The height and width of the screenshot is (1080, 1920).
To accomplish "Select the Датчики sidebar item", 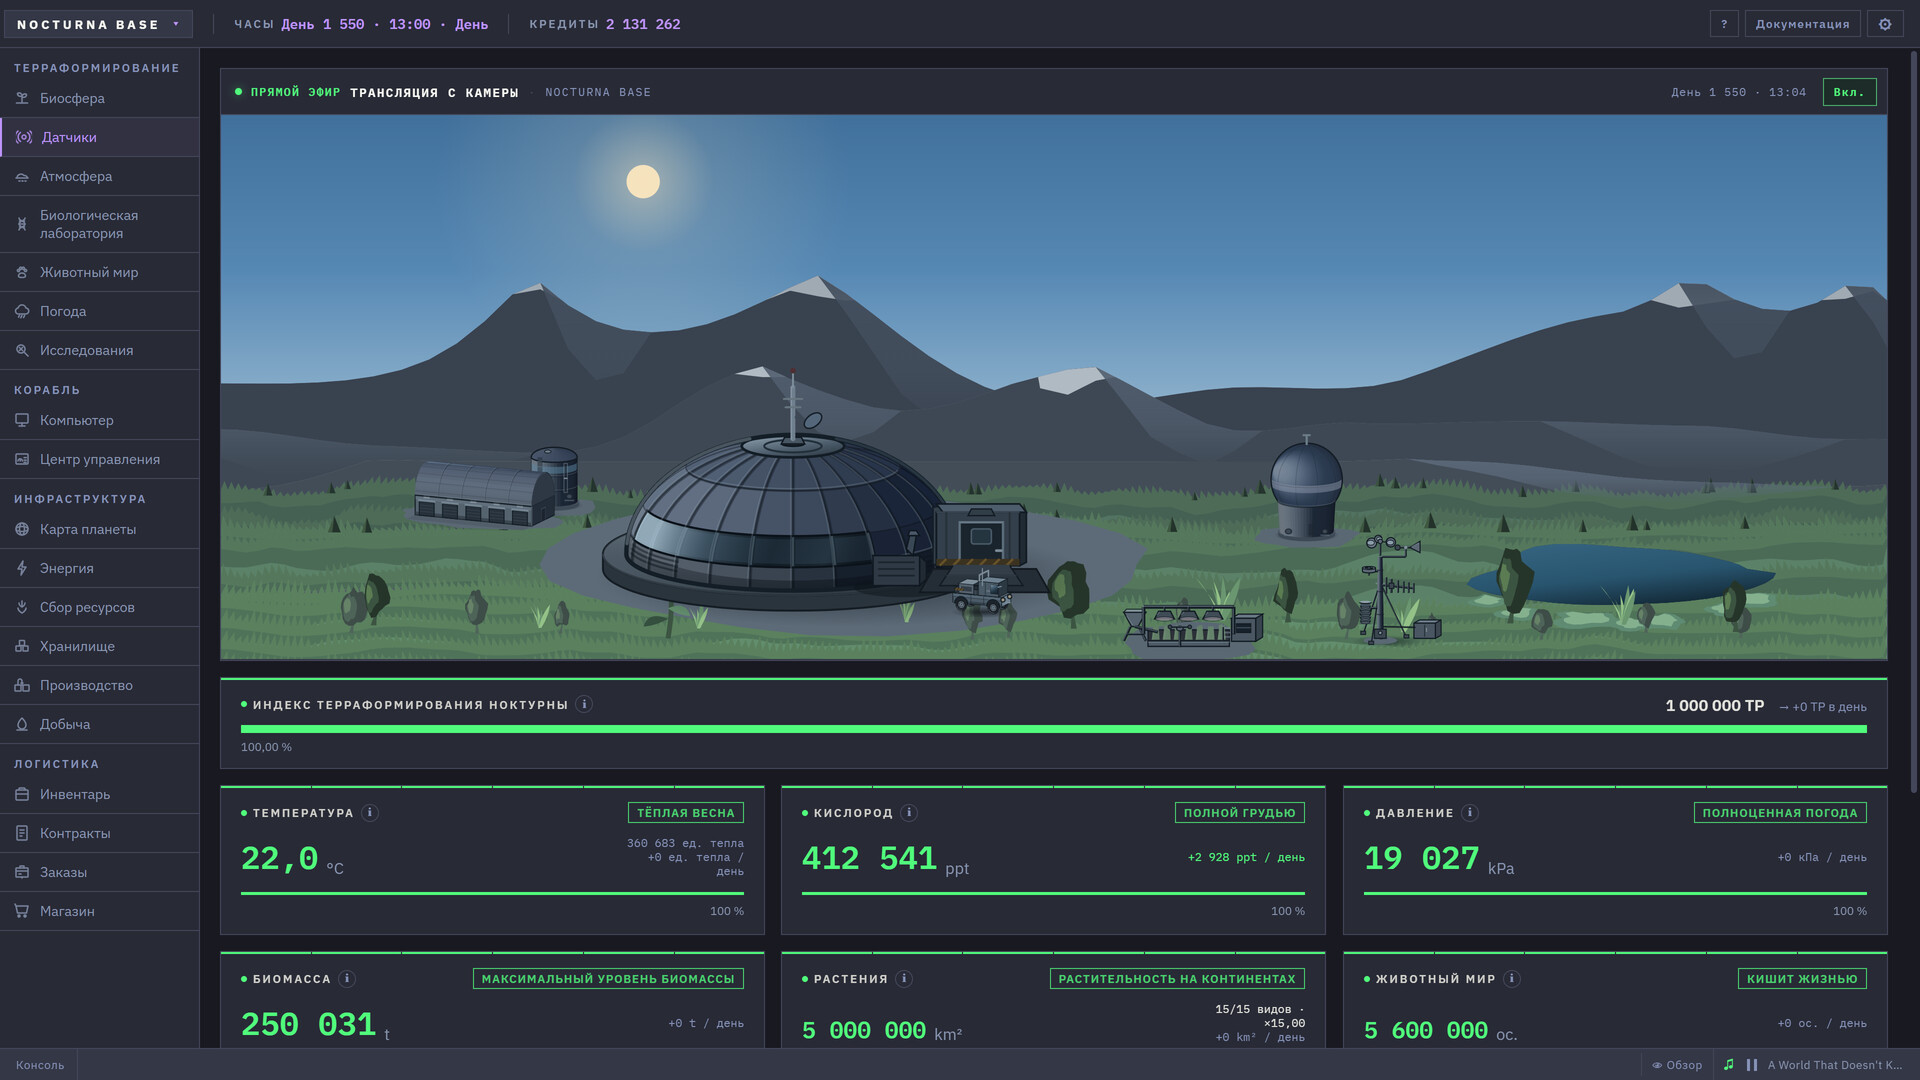I will tap(100, 137).
